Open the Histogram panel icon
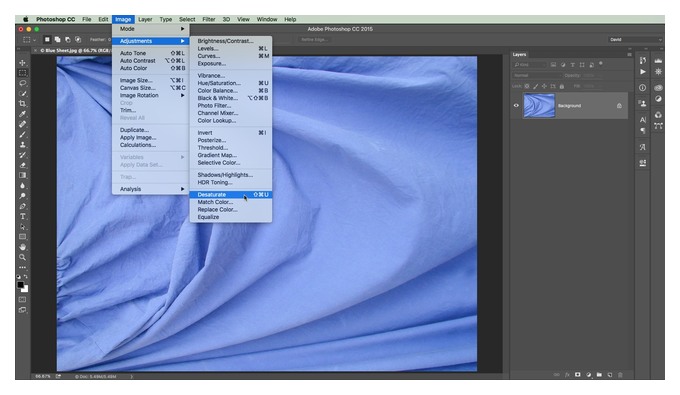Screen dimensions: 680x395 (658, 60)
